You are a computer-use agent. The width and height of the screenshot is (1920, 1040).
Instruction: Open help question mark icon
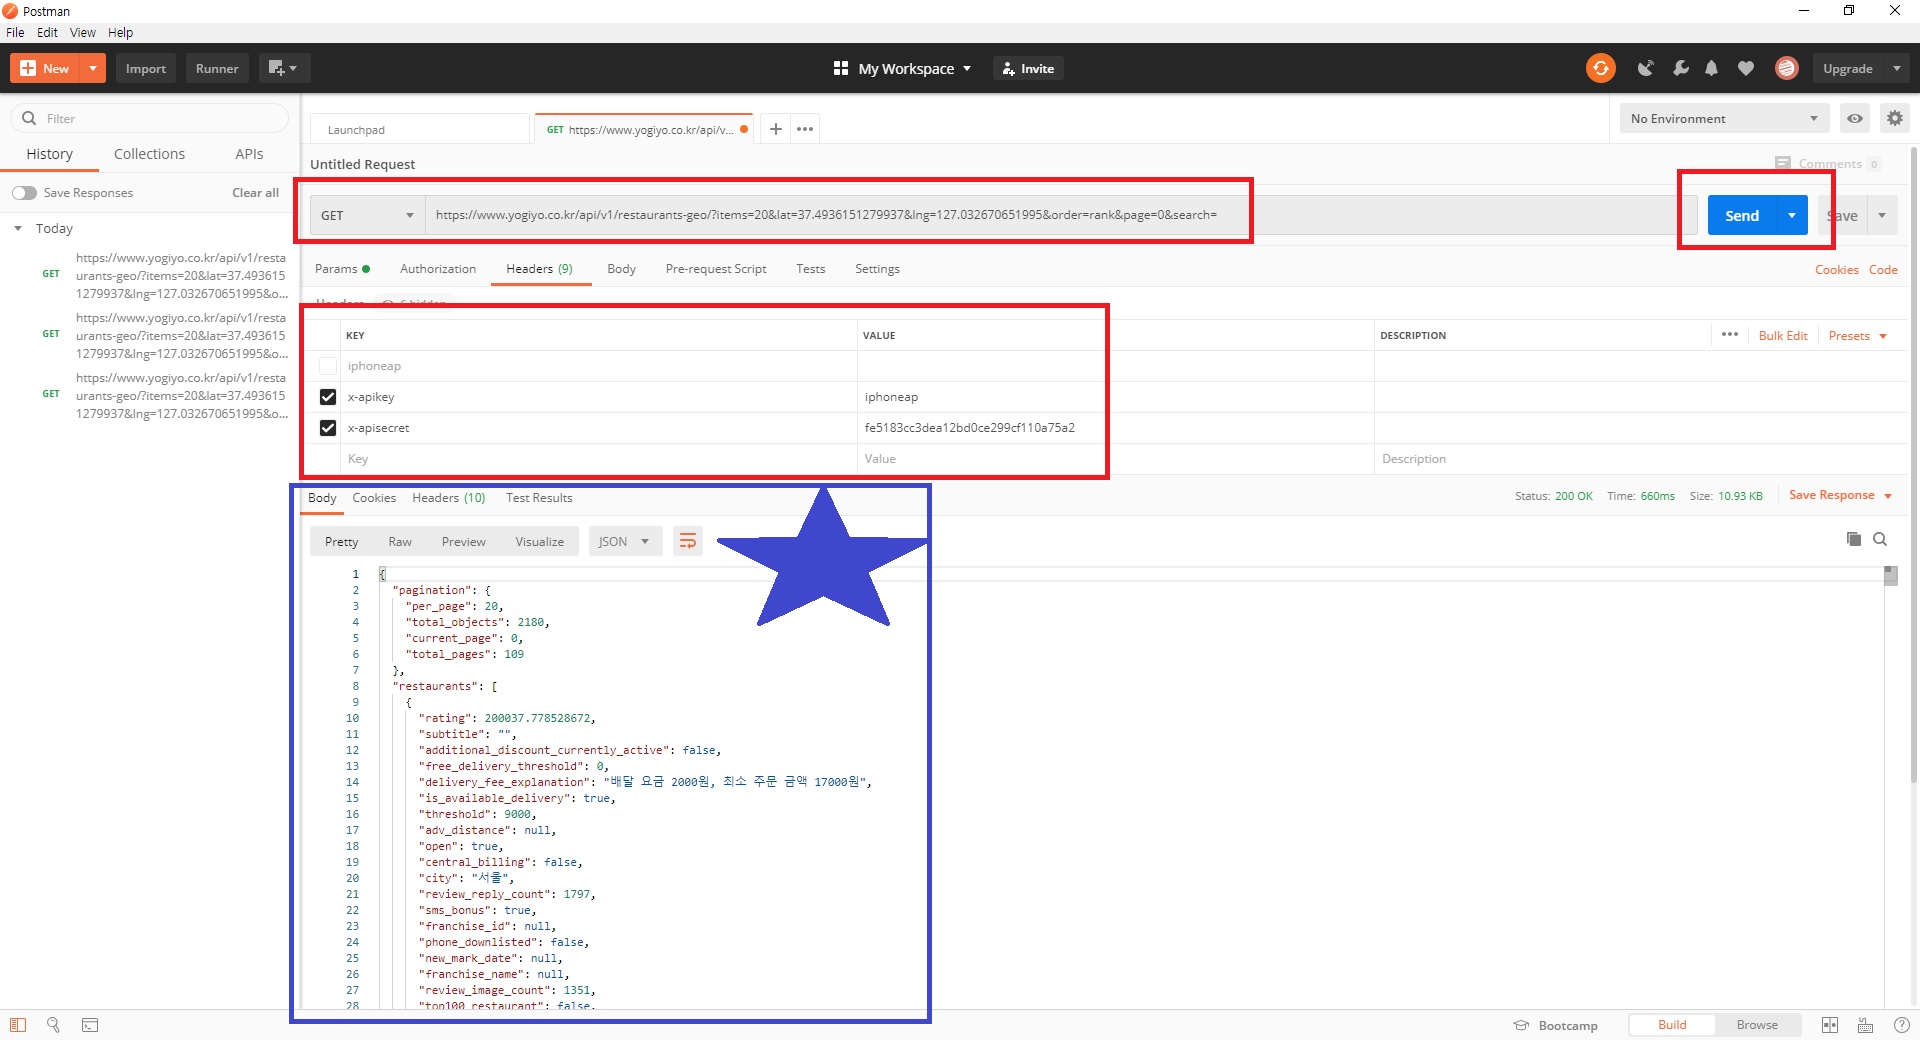1902,1025
